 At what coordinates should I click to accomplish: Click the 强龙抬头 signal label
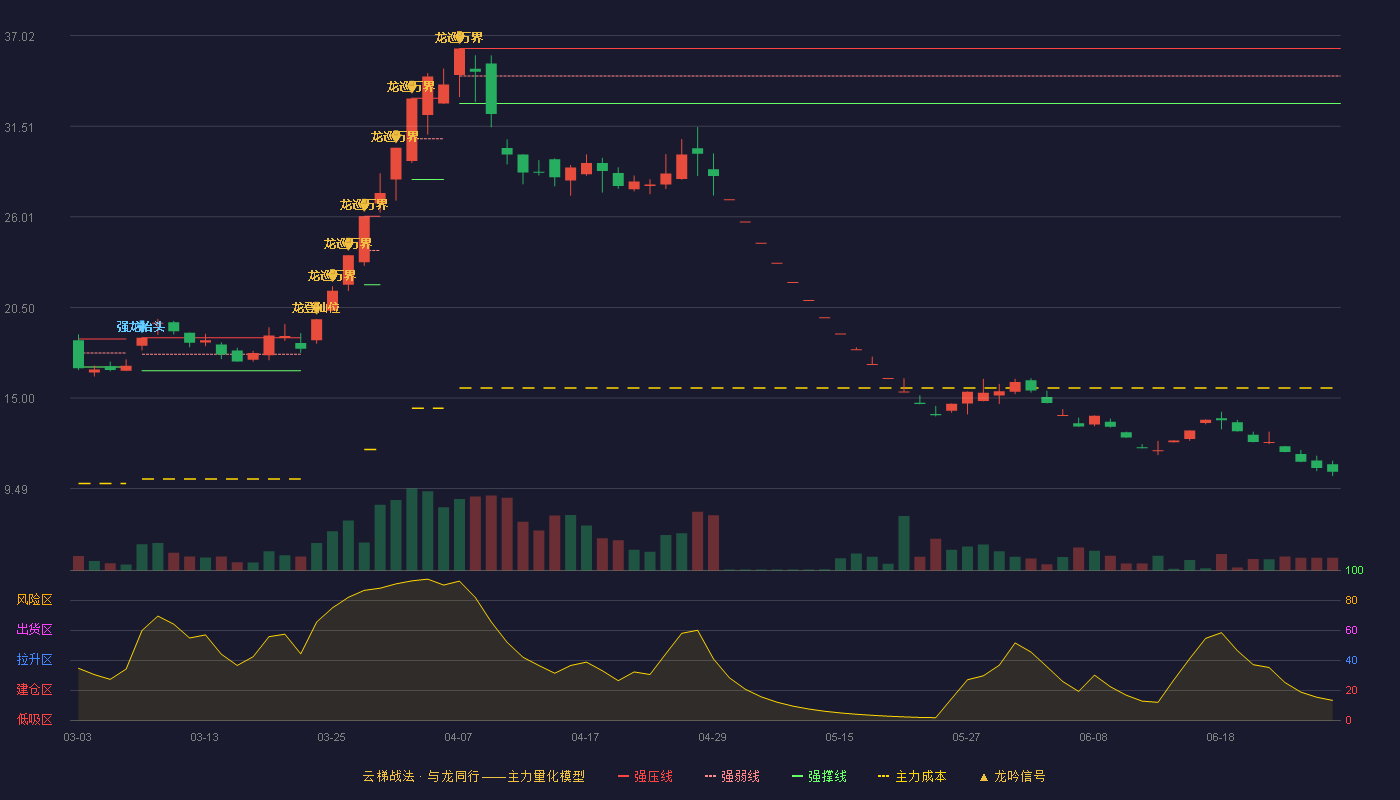pos(141,326)
